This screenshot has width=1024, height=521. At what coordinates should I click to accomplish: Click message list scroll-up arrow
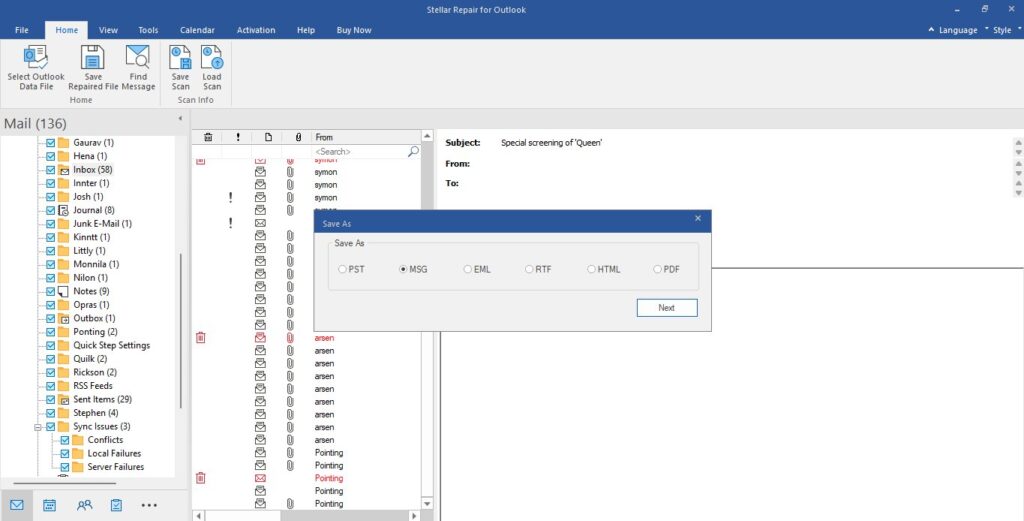point(427,136)
